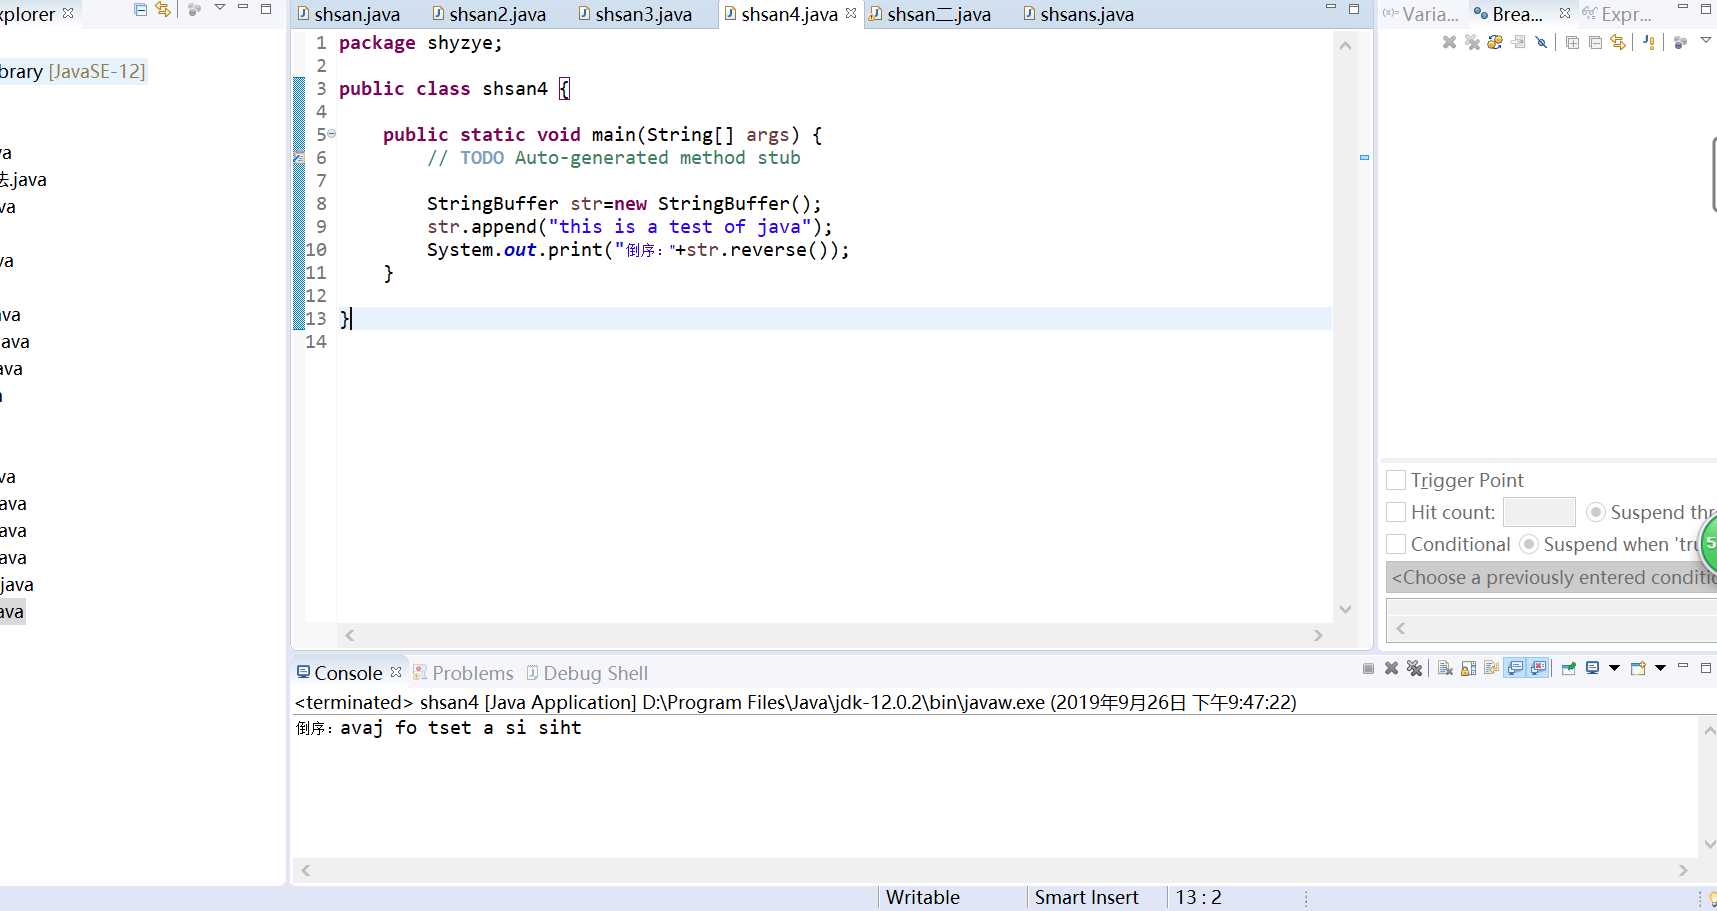The height and width of the screenshot is (911, 1717).
Task: Click Display Selected Console icon
Action: [1592, 668]
